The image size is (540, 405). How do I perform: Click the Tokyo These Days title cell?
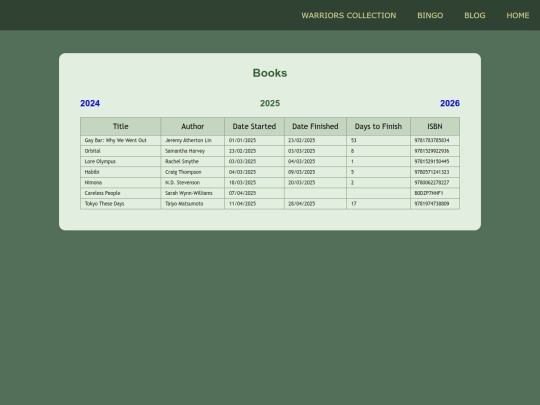(121, 204)
